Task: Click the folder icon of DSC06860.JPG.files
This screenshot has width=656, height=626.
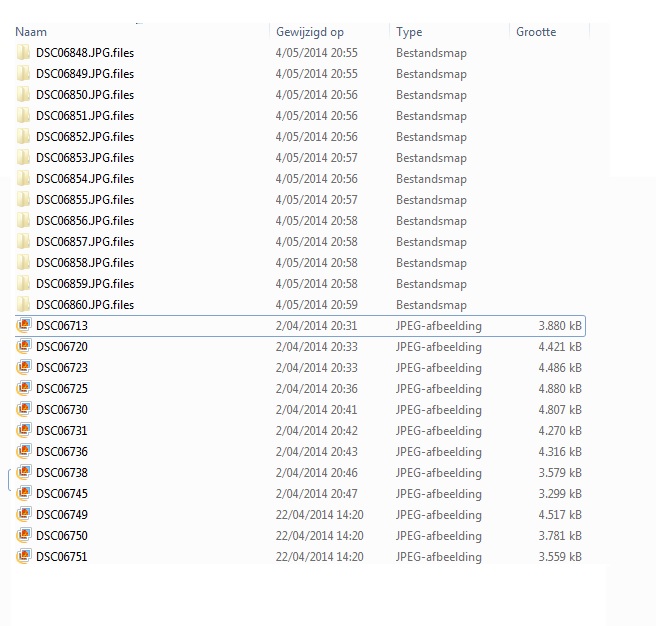Action: coord(23,304)
